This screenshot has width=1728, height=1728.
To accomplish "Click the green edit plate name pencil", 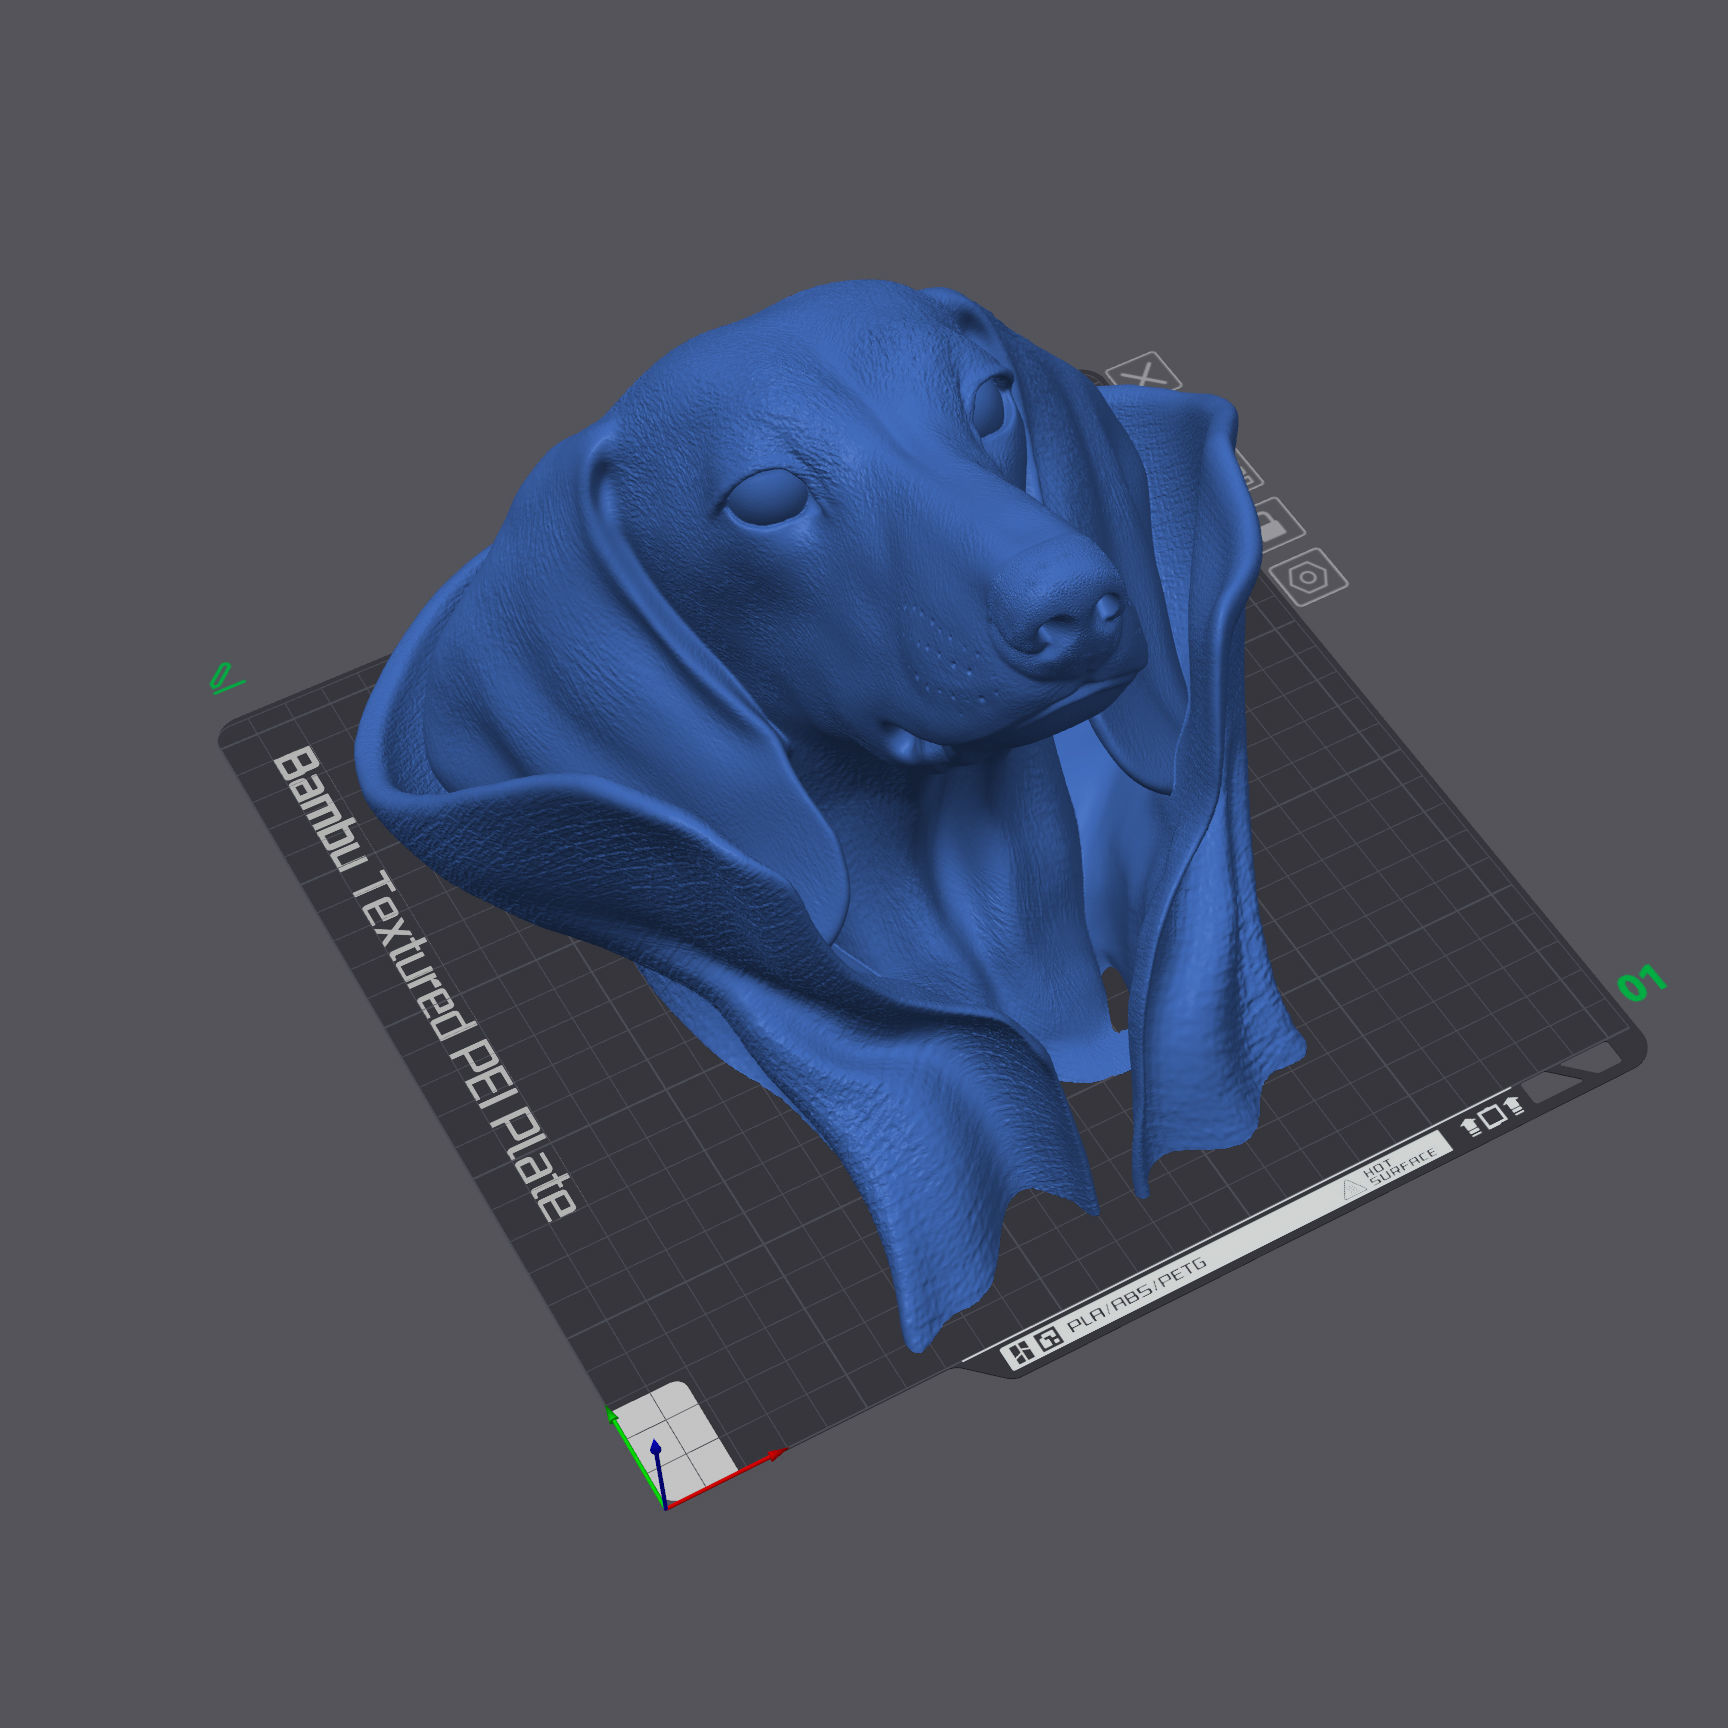I will [x=226, y=678].
